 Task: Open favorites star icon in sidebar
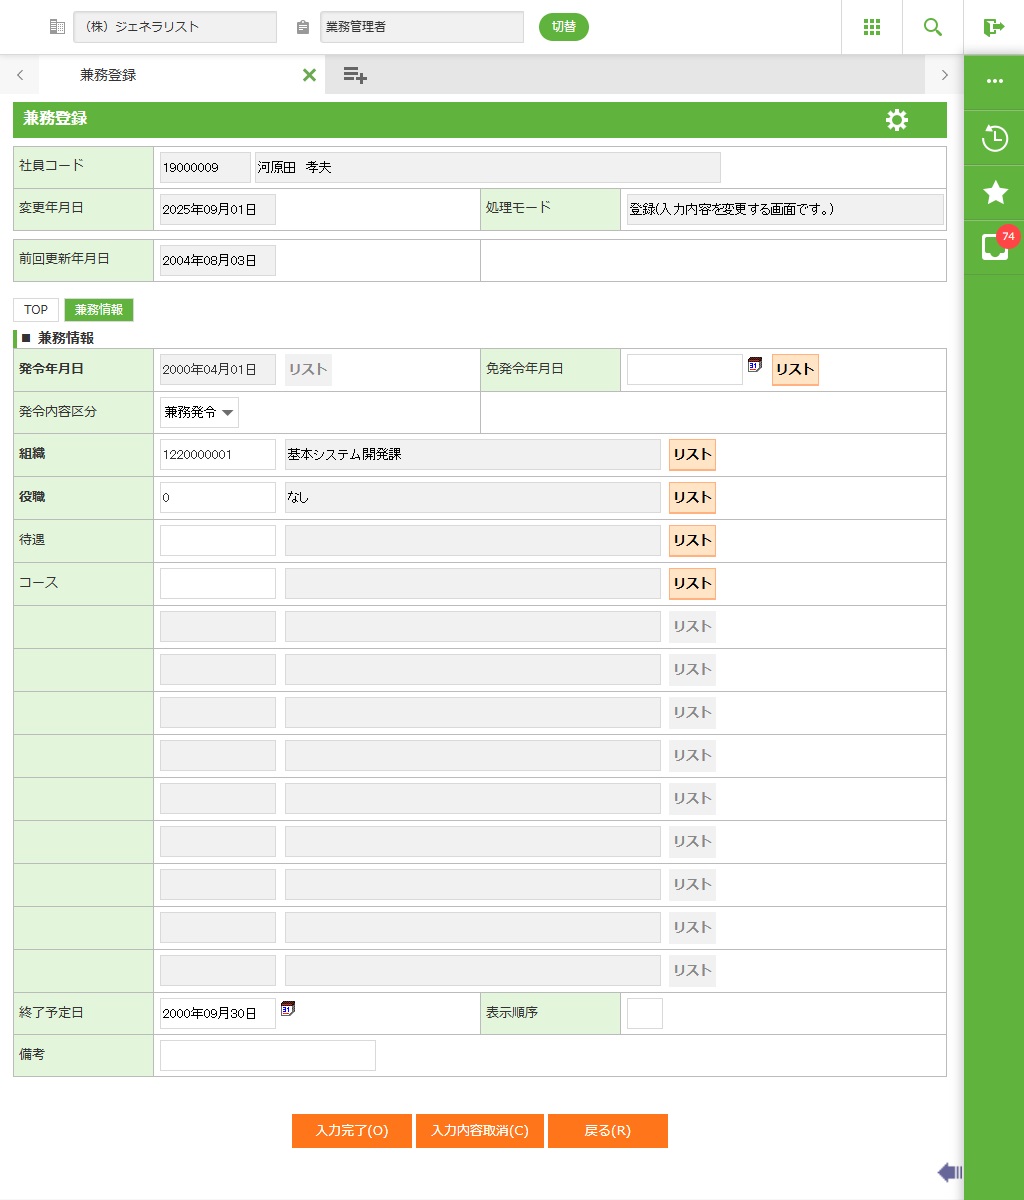(994, 193)
